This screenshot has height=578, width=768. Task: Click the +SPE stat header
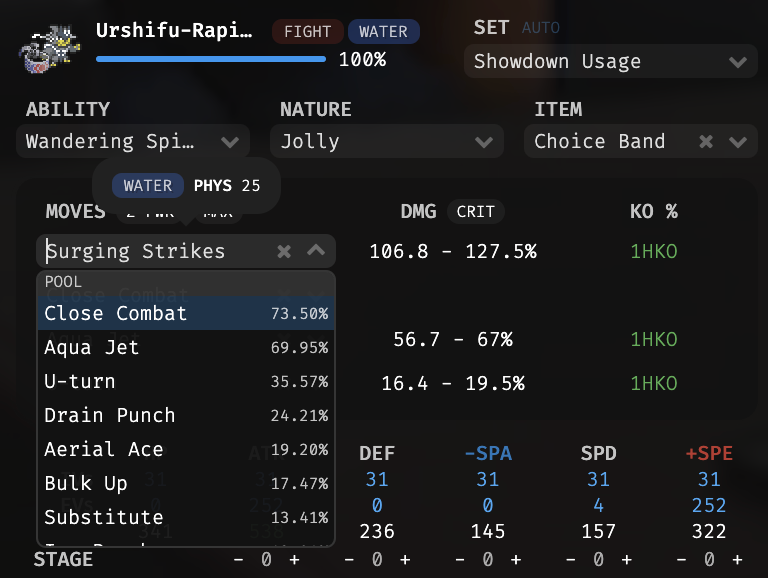click(709, 454)
